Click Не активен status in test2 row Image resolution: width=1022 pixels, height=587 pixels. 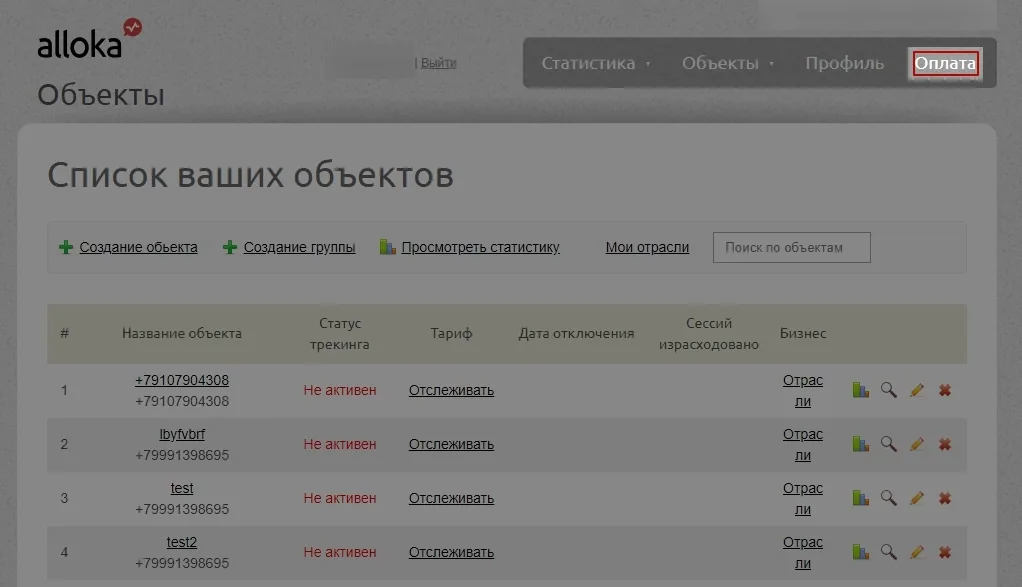(340, 552)
